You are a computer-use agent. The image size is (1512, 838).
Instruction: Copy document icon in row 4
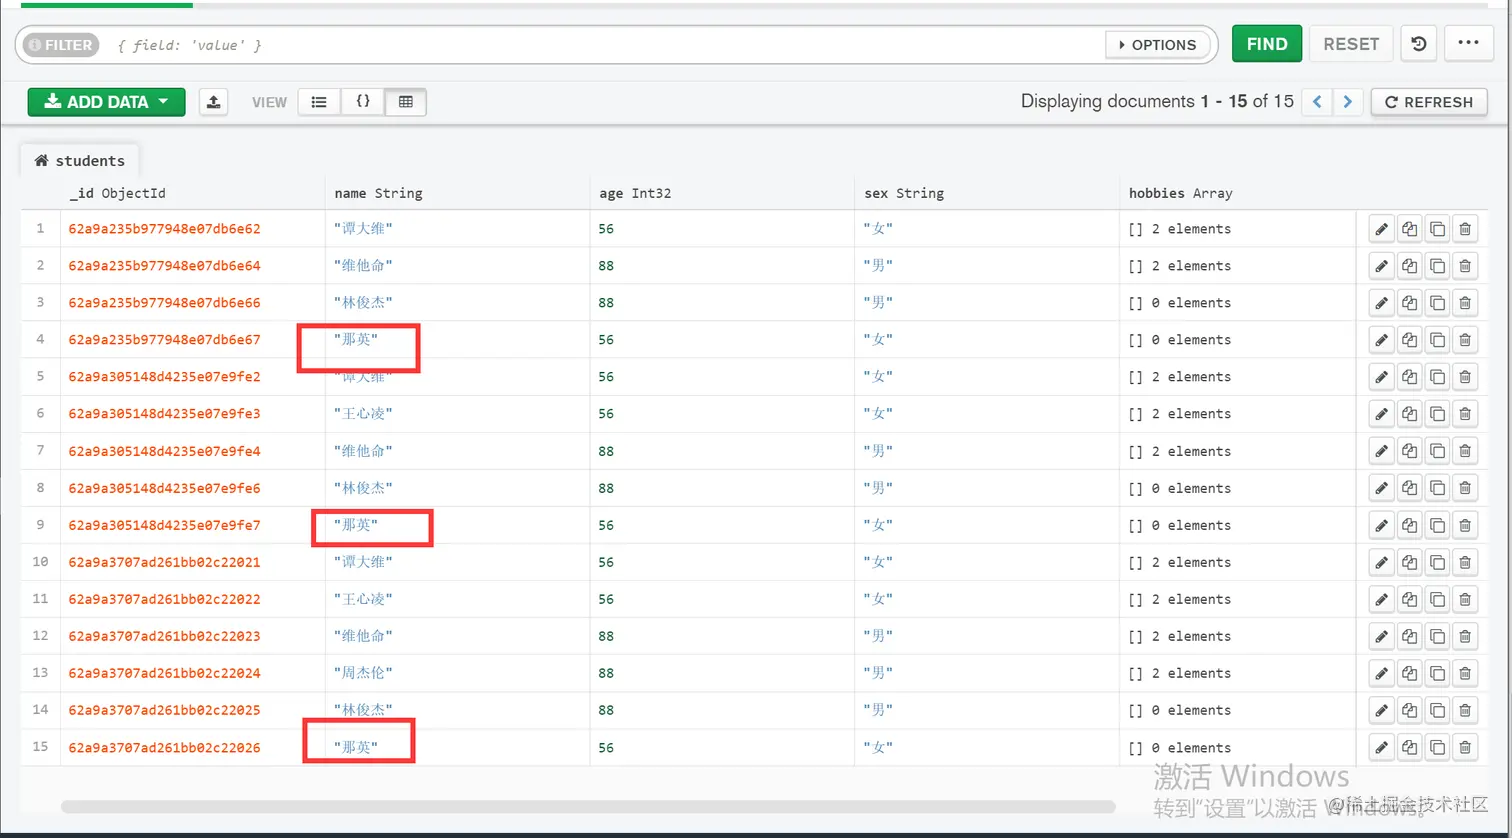coord(1409,340)
